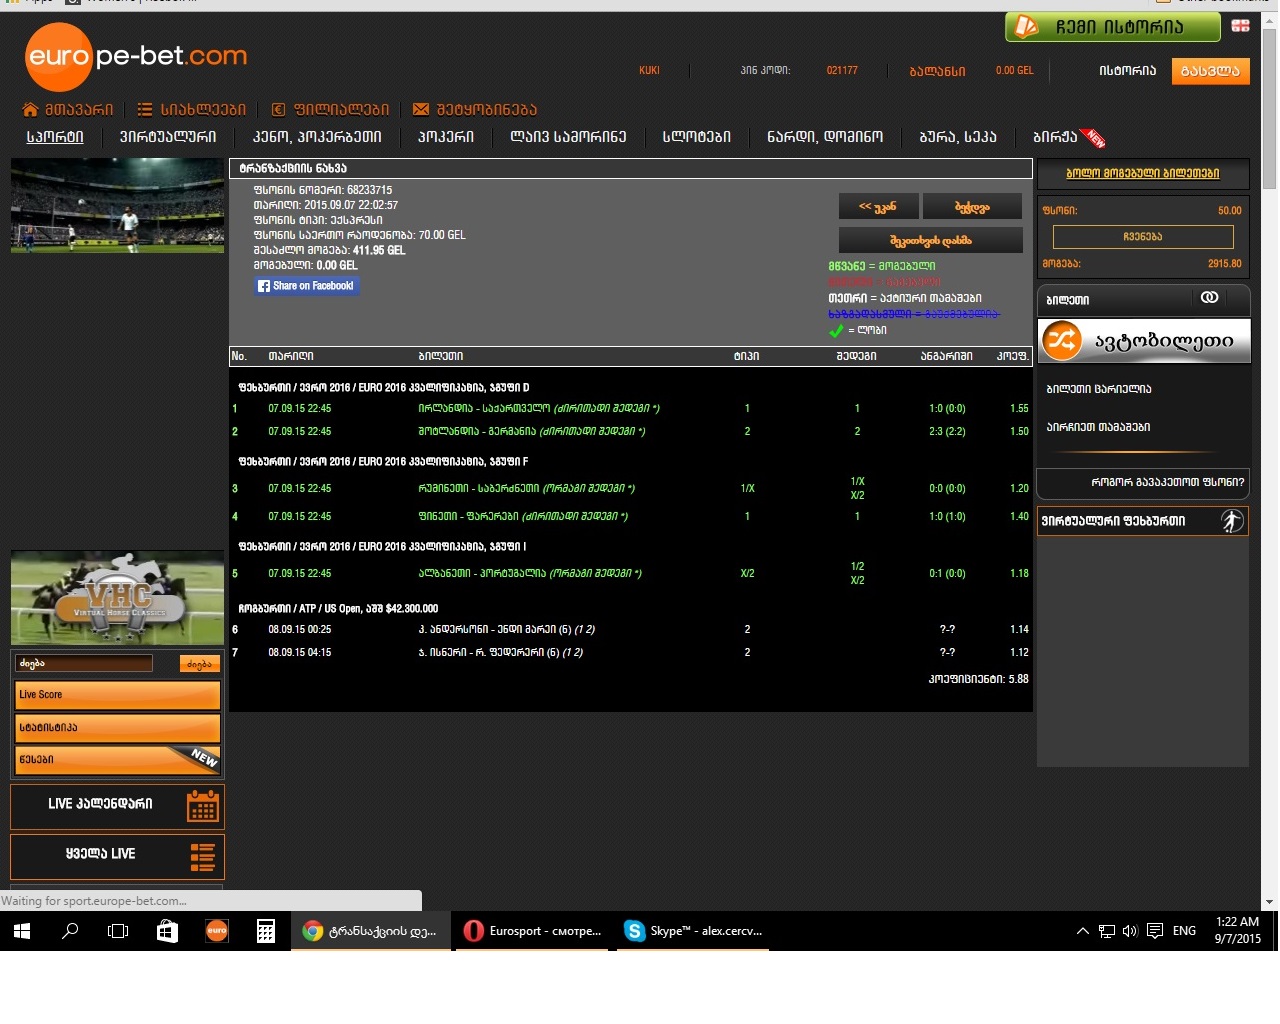This screenshot has width=1280, height=1024.
Task: Select the სპორტი tab
Action: [55, 137]
